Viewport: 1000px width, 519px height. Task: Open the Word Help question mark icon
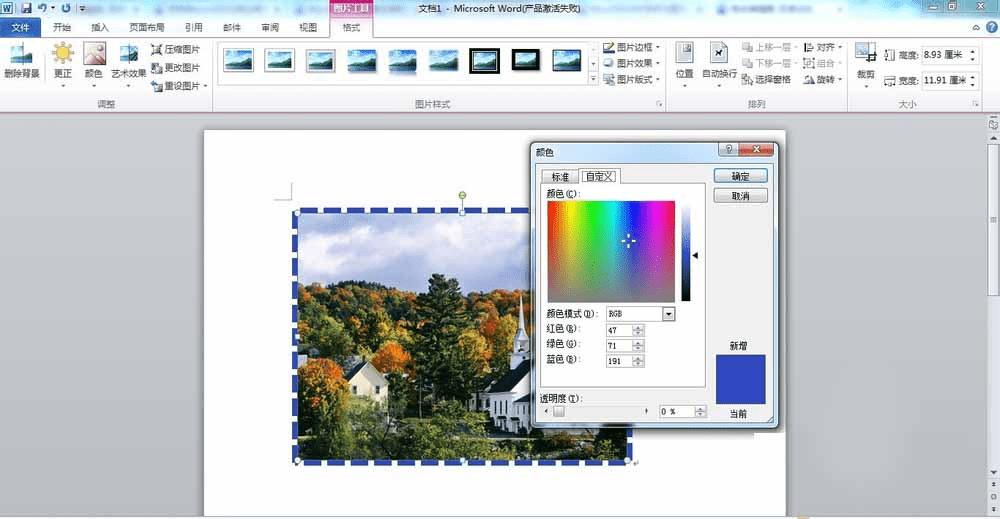pyautogui.click(x=992, y=27)
